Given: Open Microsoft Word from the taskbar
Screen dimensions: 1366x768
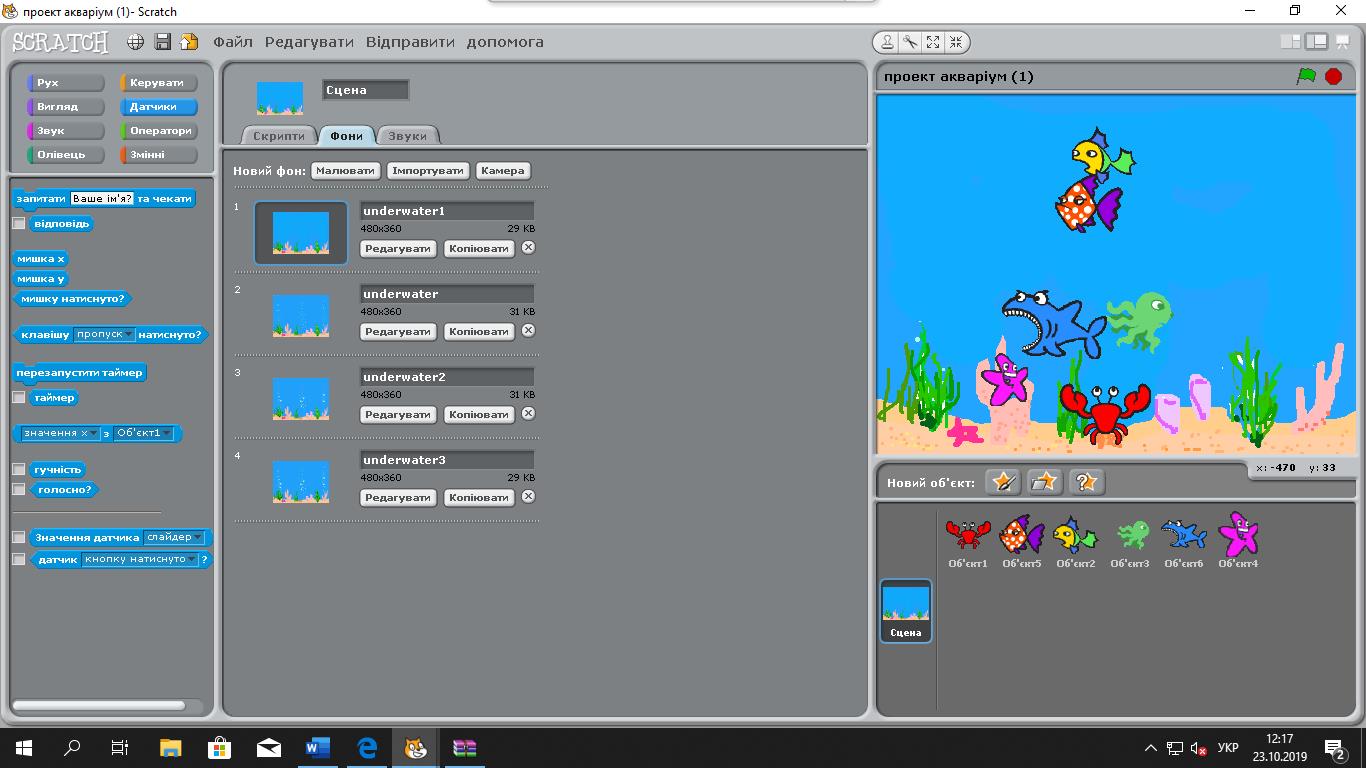Looking at the screenshot, I should point(318,747).
